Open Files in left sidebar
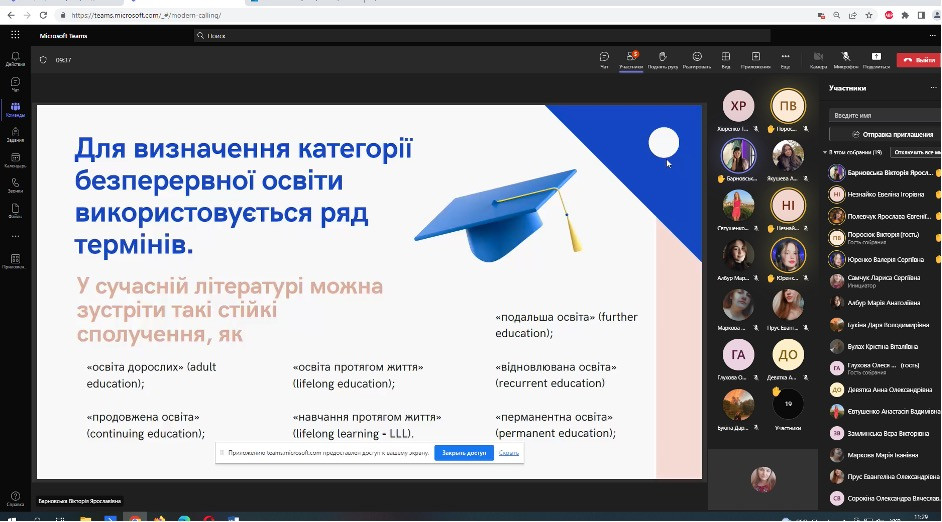The height and width of the screenshot is (522, 942). point(15,210)
